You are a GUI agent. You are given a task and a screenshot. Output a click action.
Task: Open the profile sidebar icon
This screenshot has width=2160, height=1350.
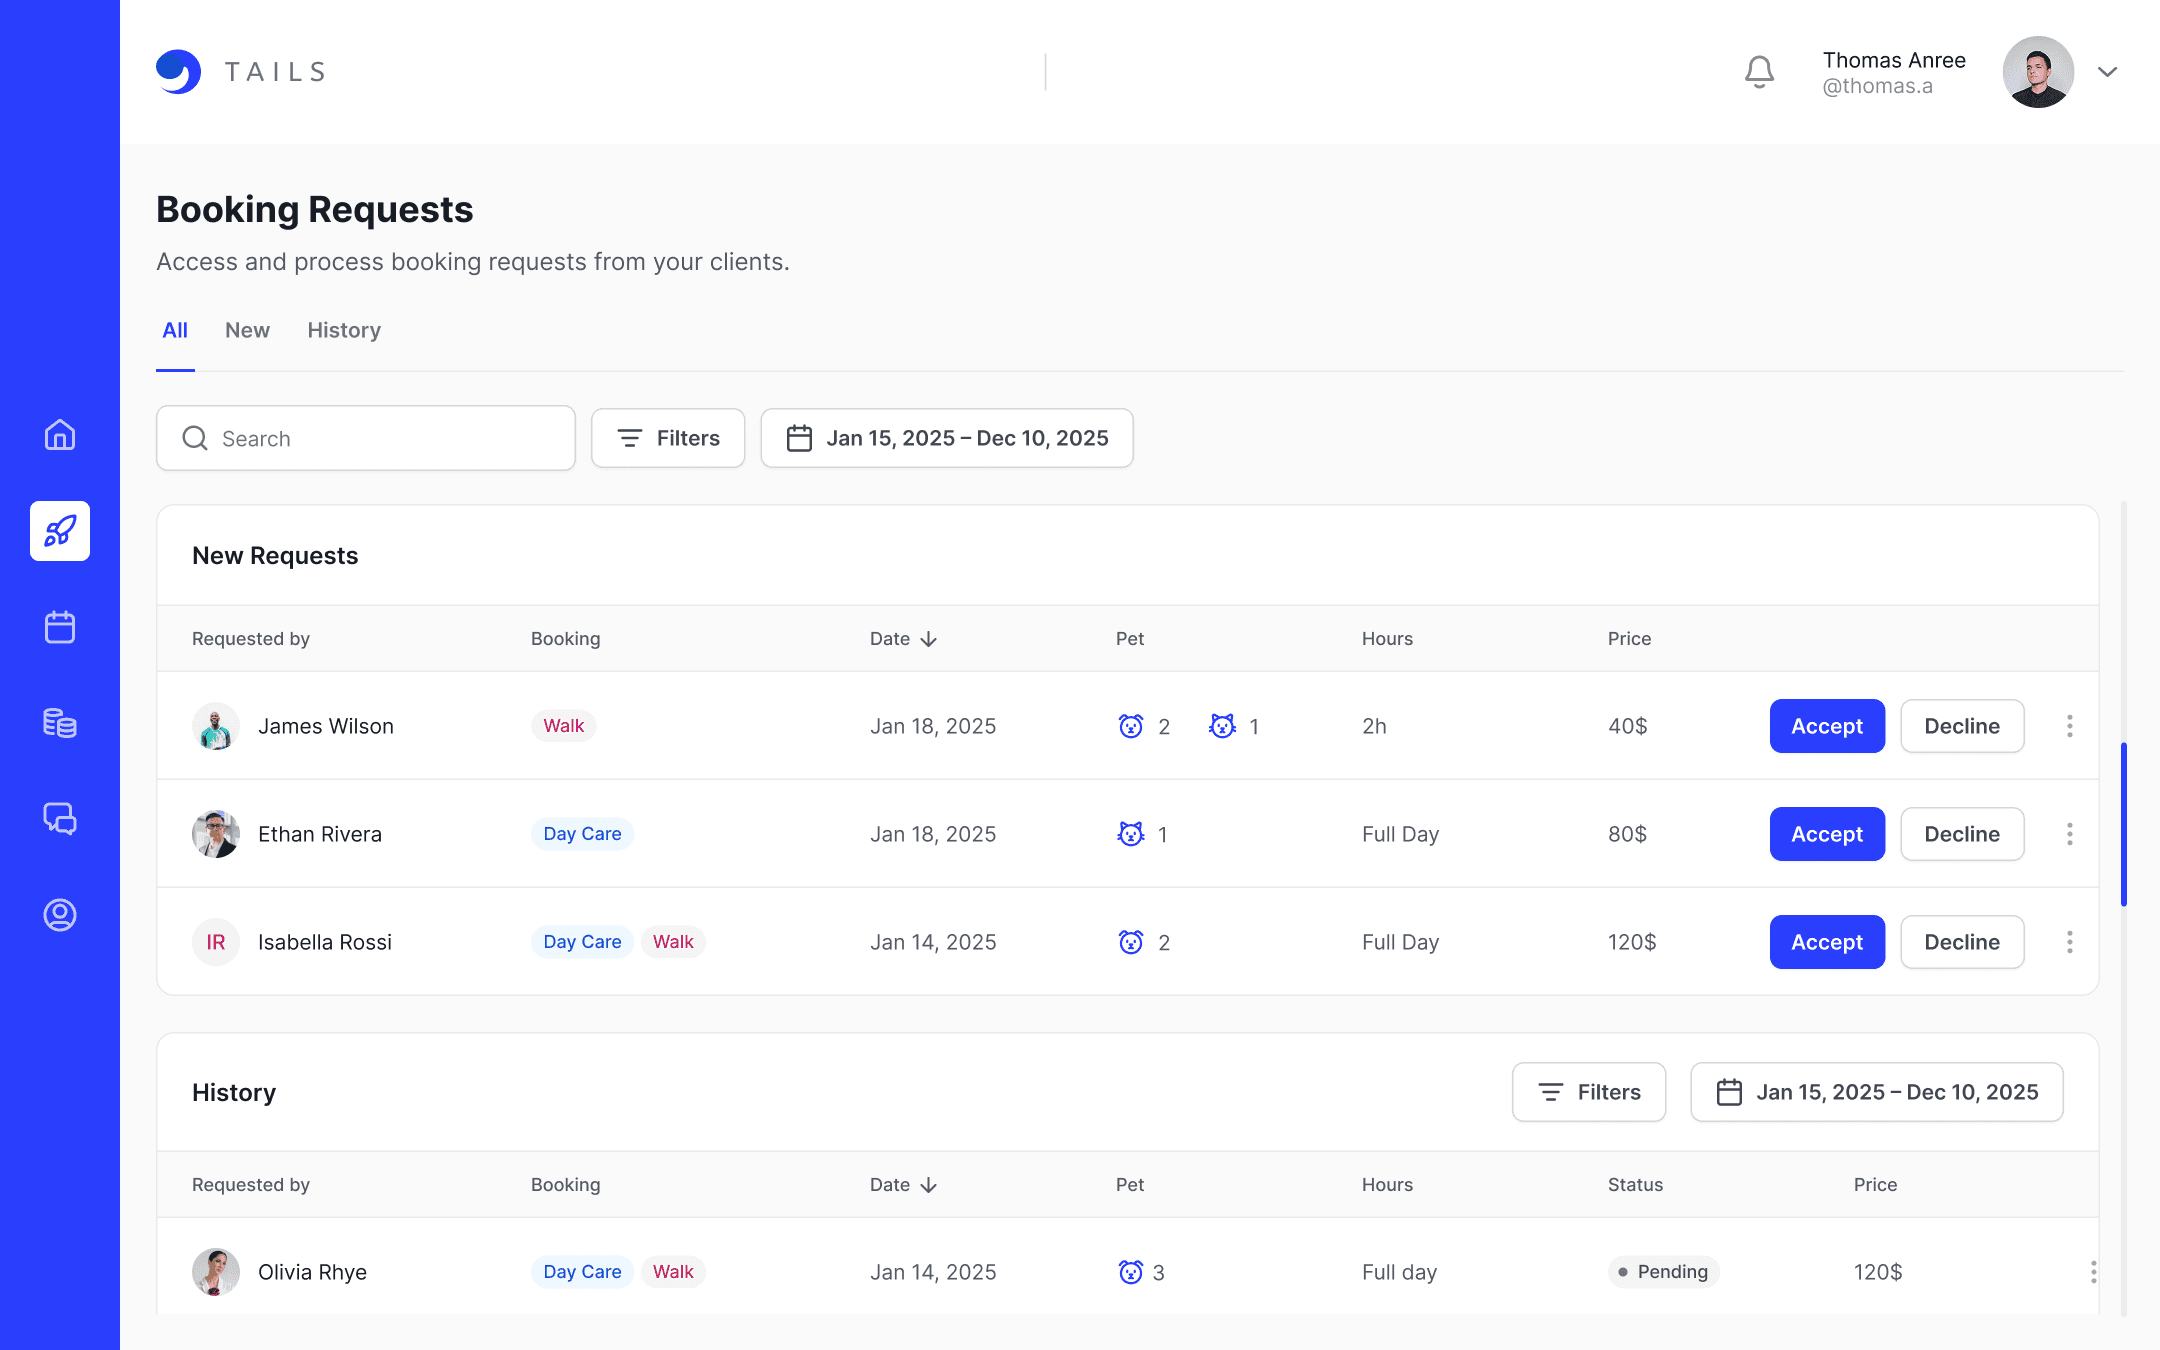coord(60,915)
